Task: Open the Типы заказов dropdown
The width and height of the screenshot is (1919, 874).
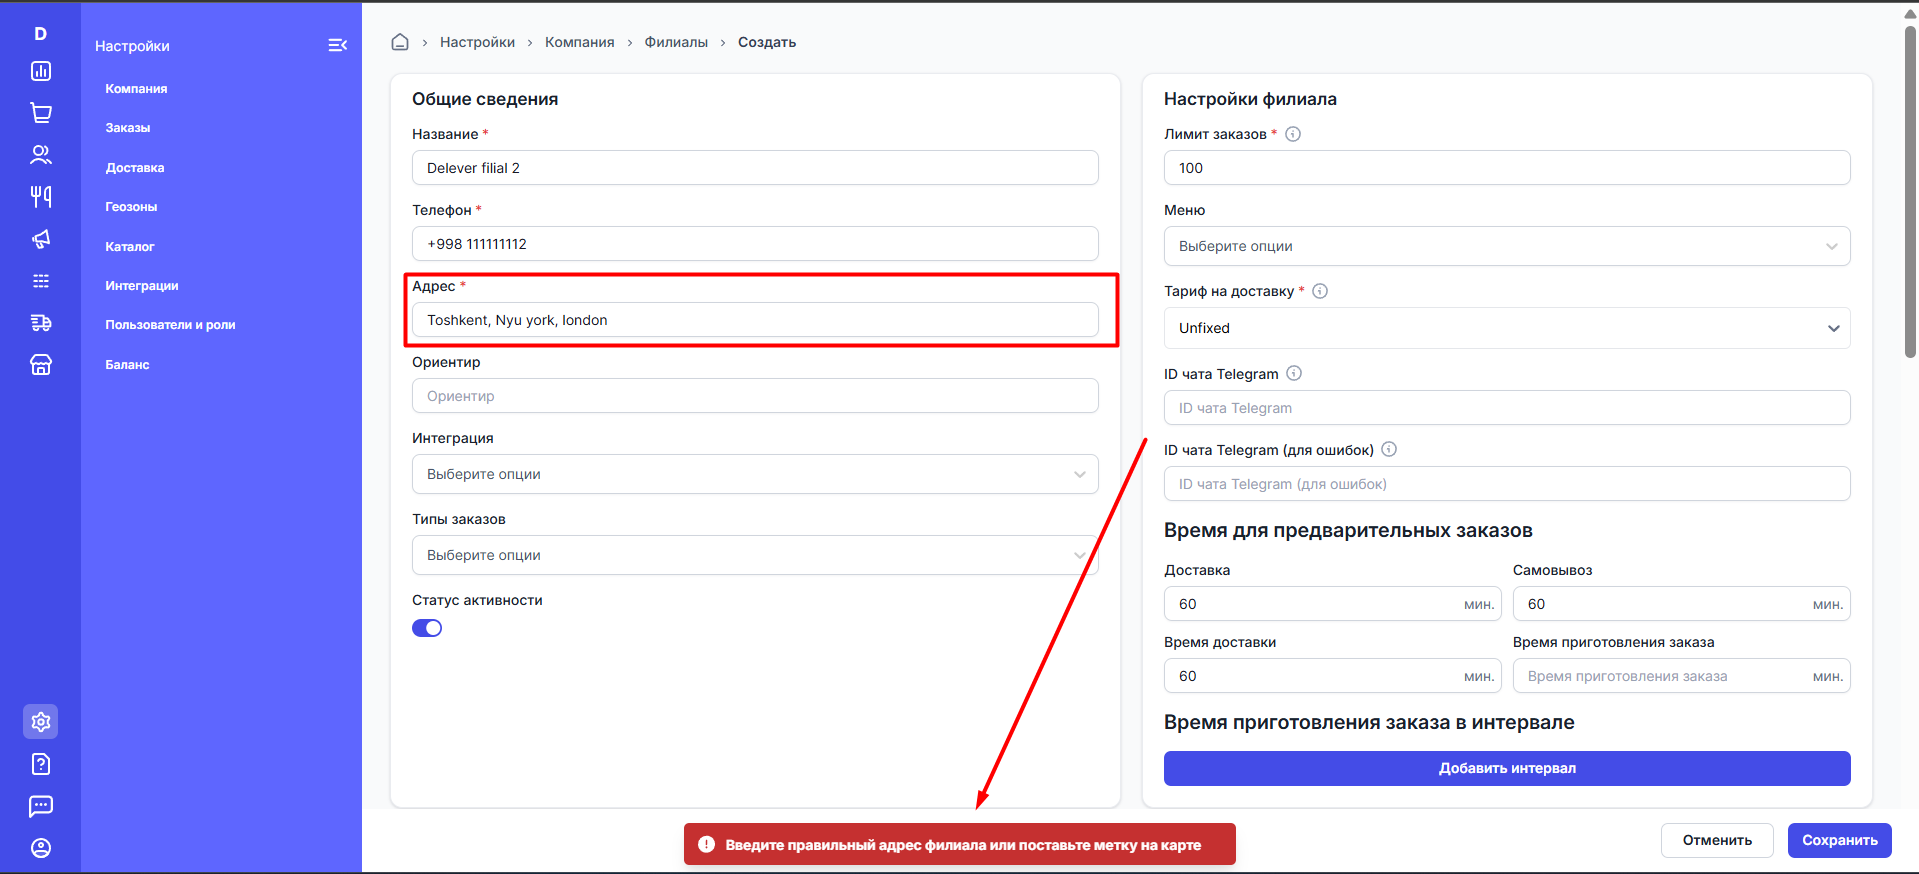Action: pyautogui.click(x=755, y=555)
